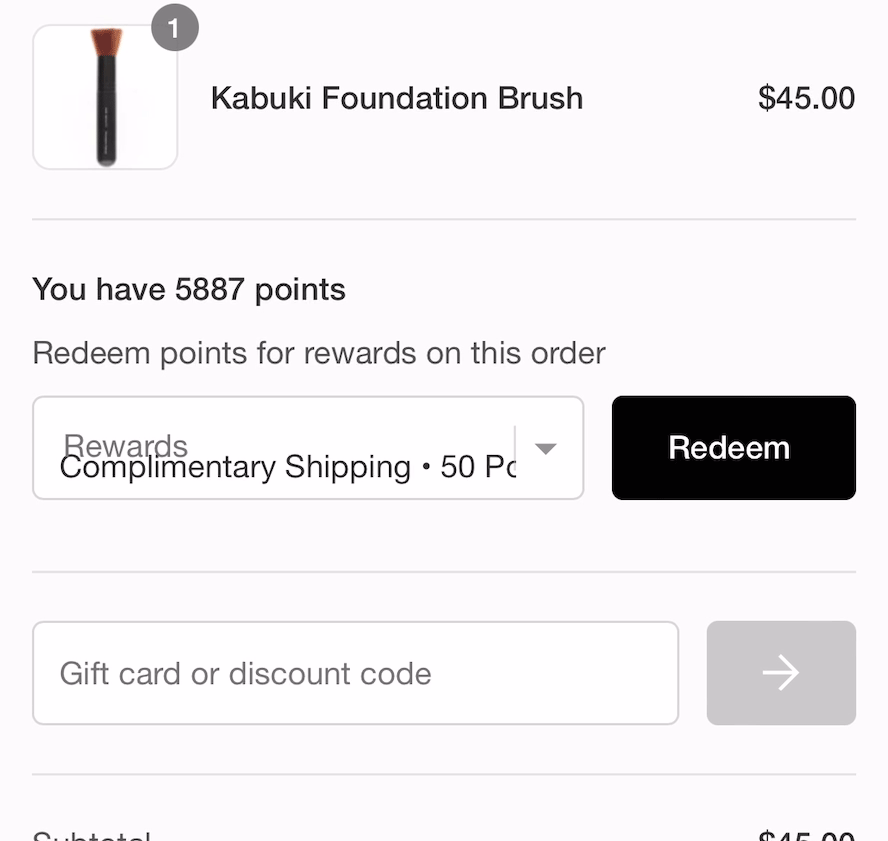
Task: Click the Kabuki Foundation Brush product name
Action: [396, 98]
